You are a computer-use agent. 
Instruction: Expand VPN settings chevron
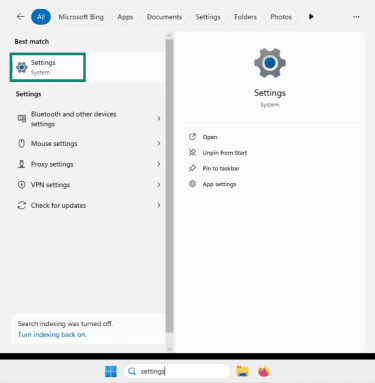click(x=159, y=185)
